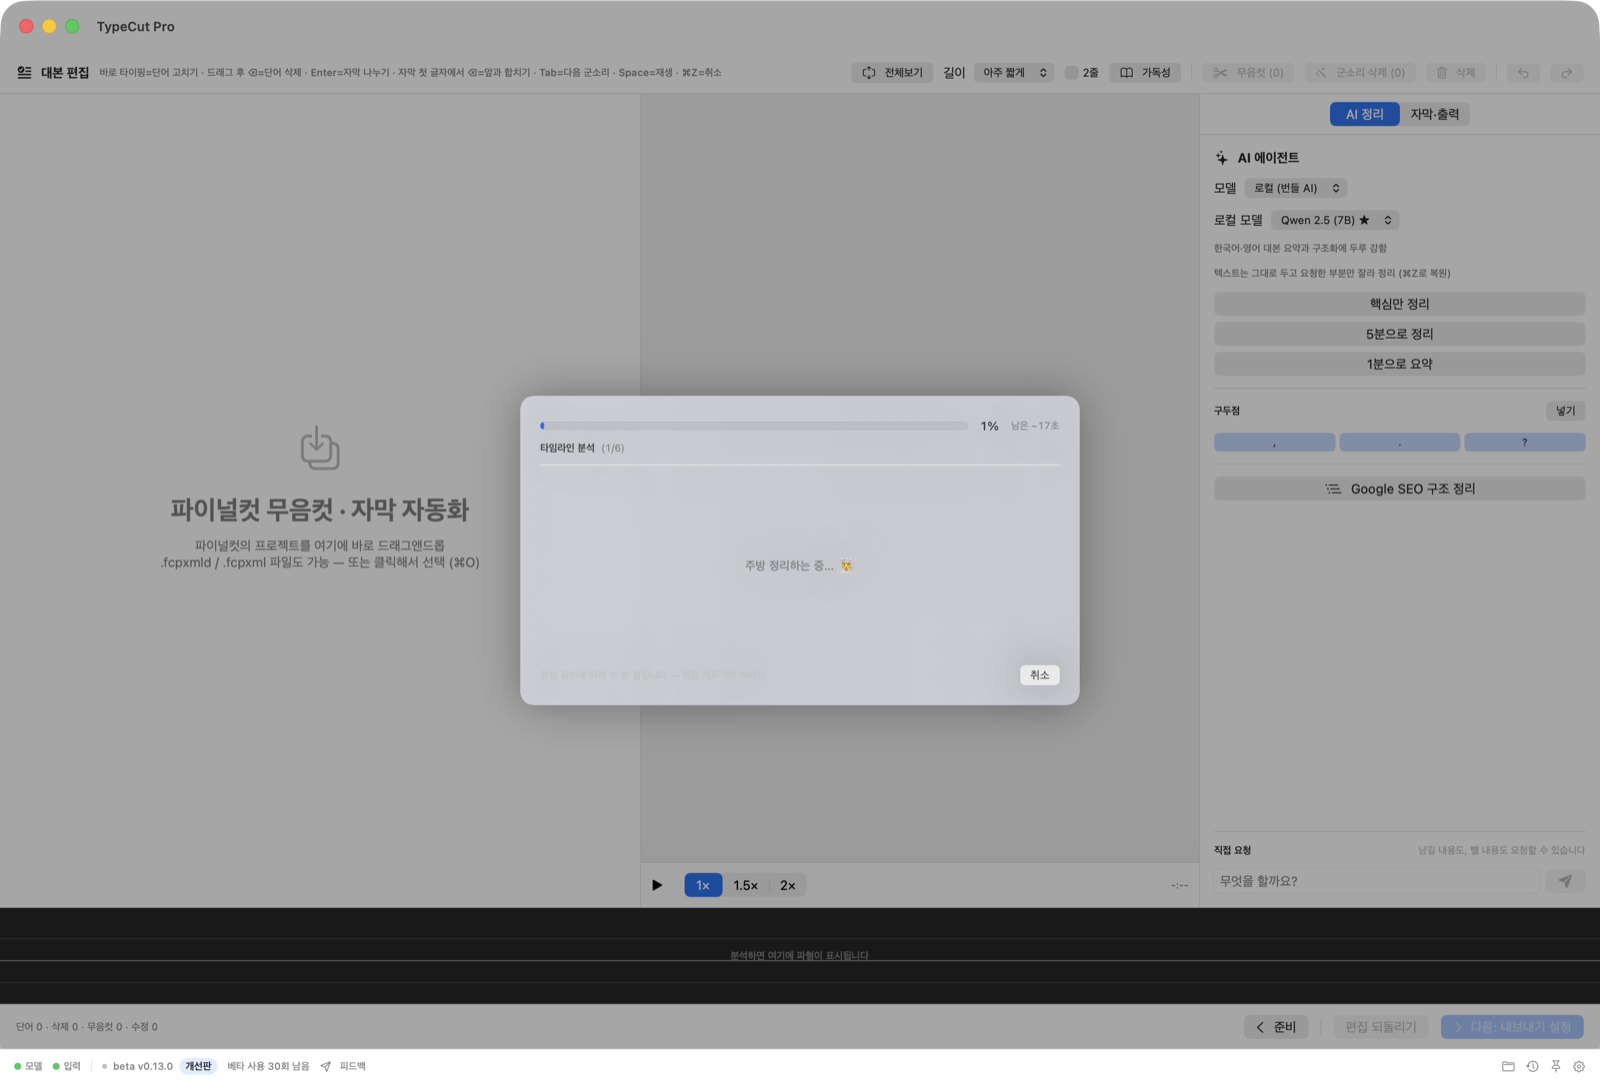This screenshot has width=1600, height=1083.
Task: Click the 다음: 내보내기 설정 button
Action: 1512,1027
